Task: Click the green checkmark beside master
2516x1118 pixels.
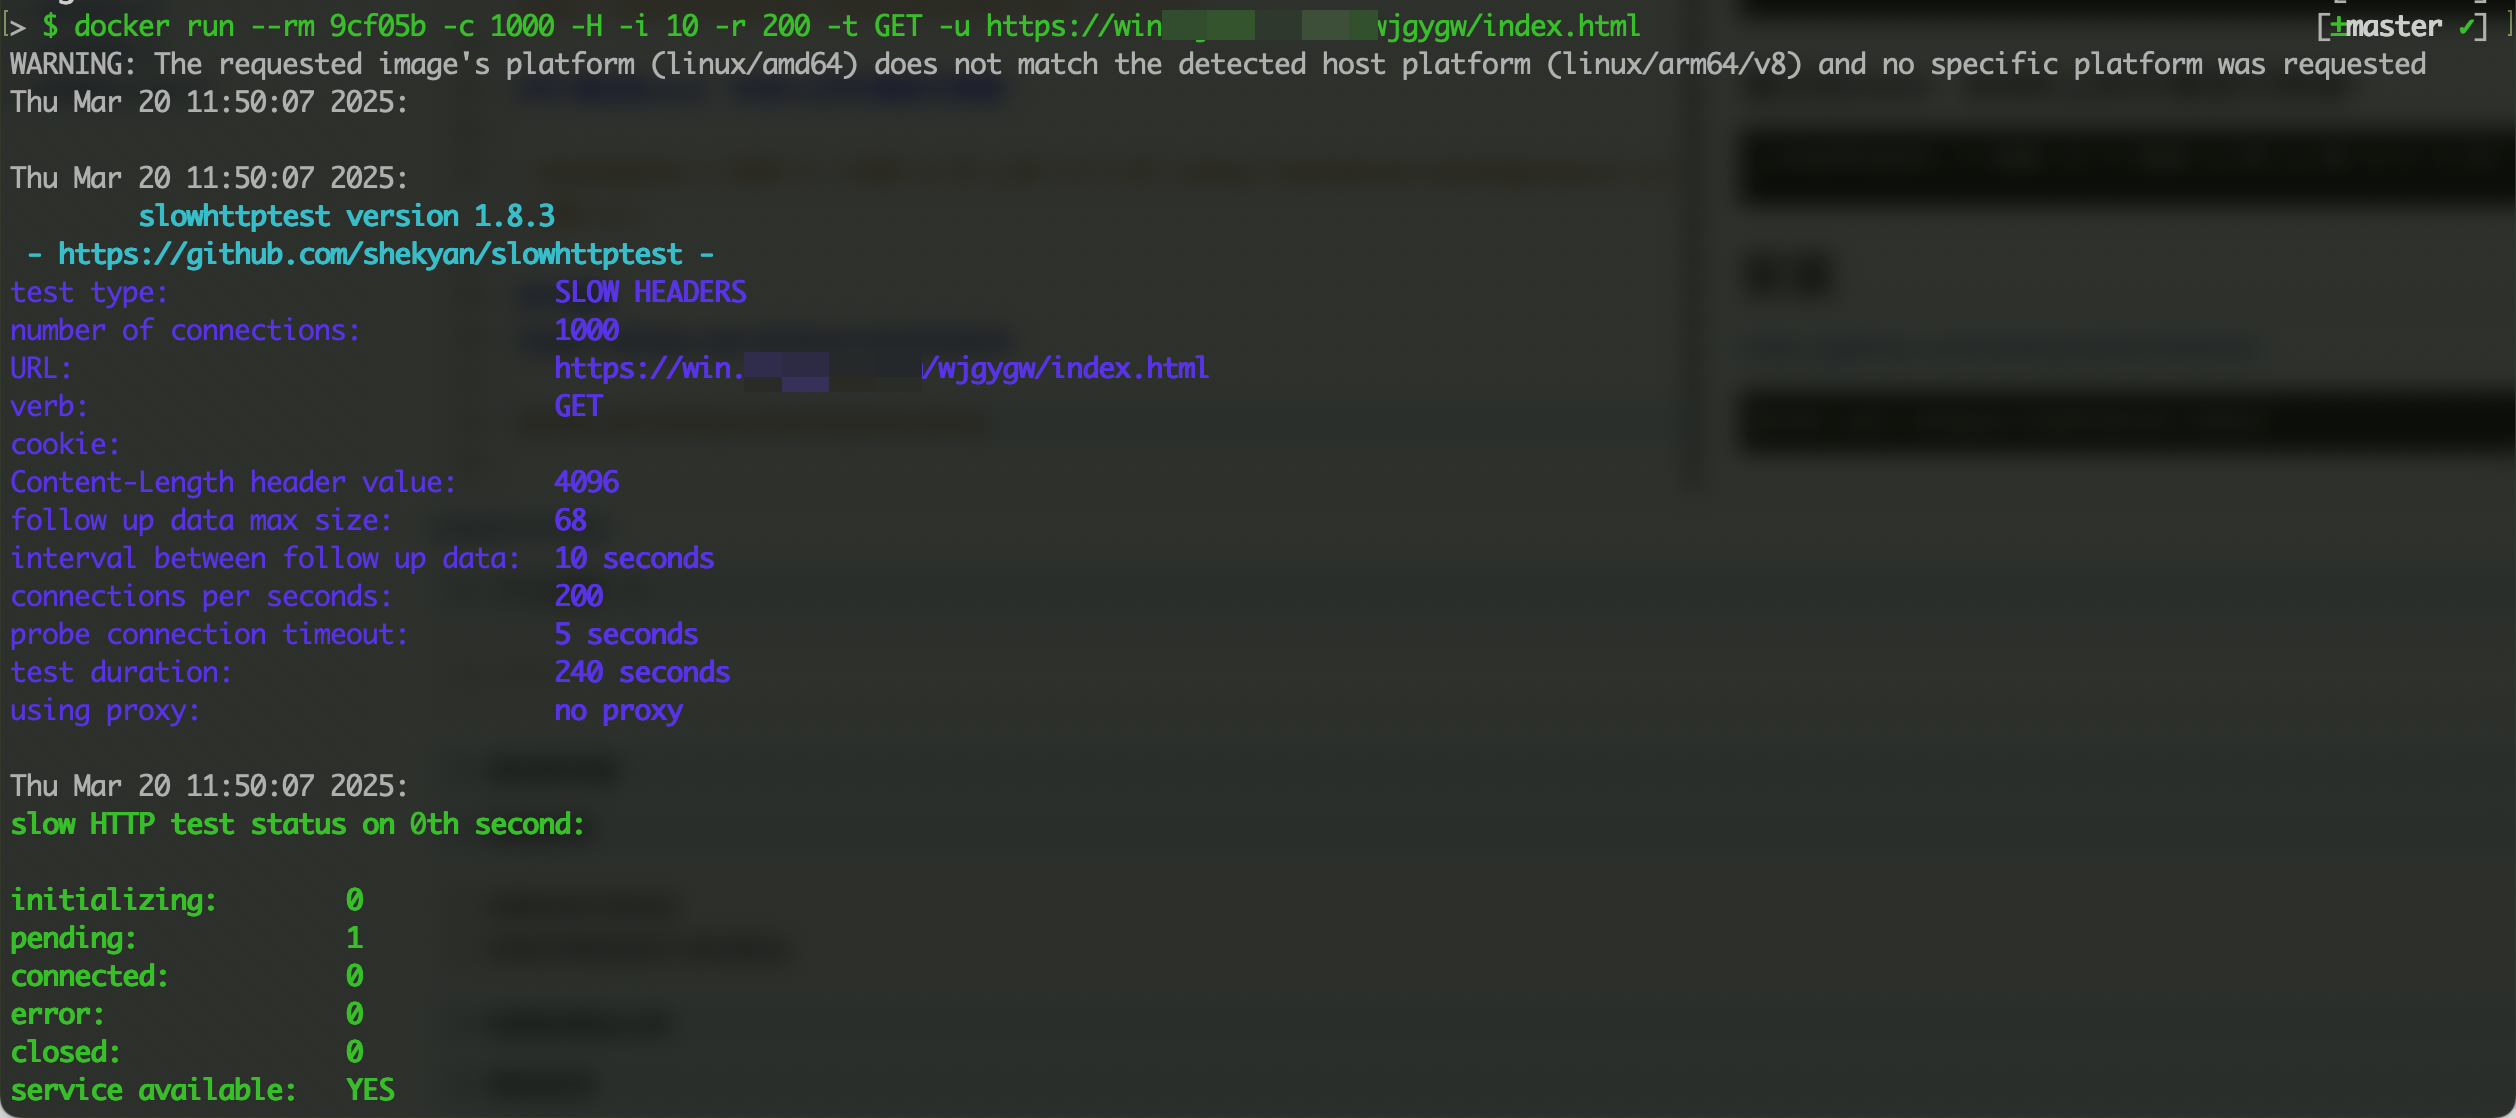Action: [2466, 26]
